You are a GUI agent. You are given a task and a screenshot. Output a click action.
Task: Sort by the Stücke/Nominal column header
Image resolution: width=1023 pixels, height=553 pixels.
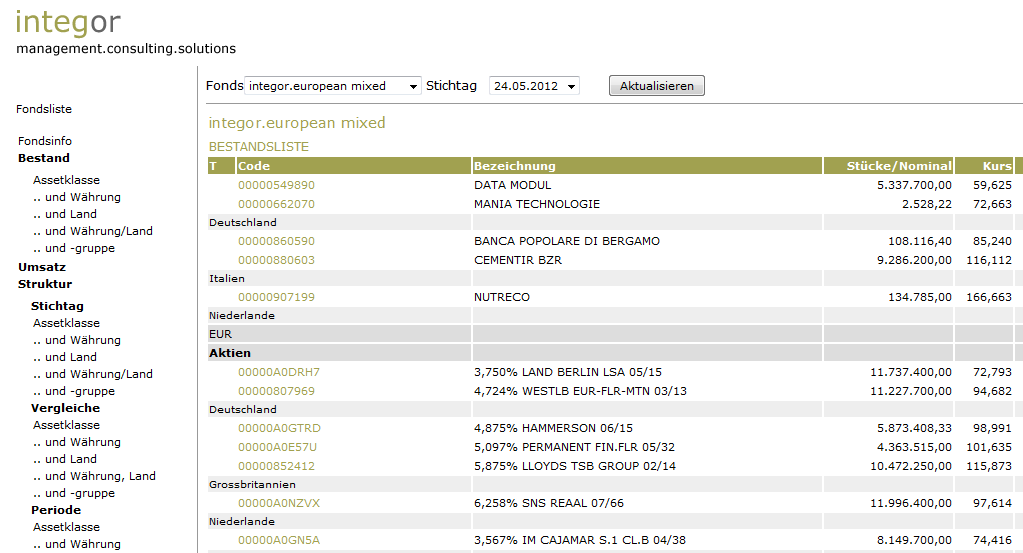pos(889,166)
